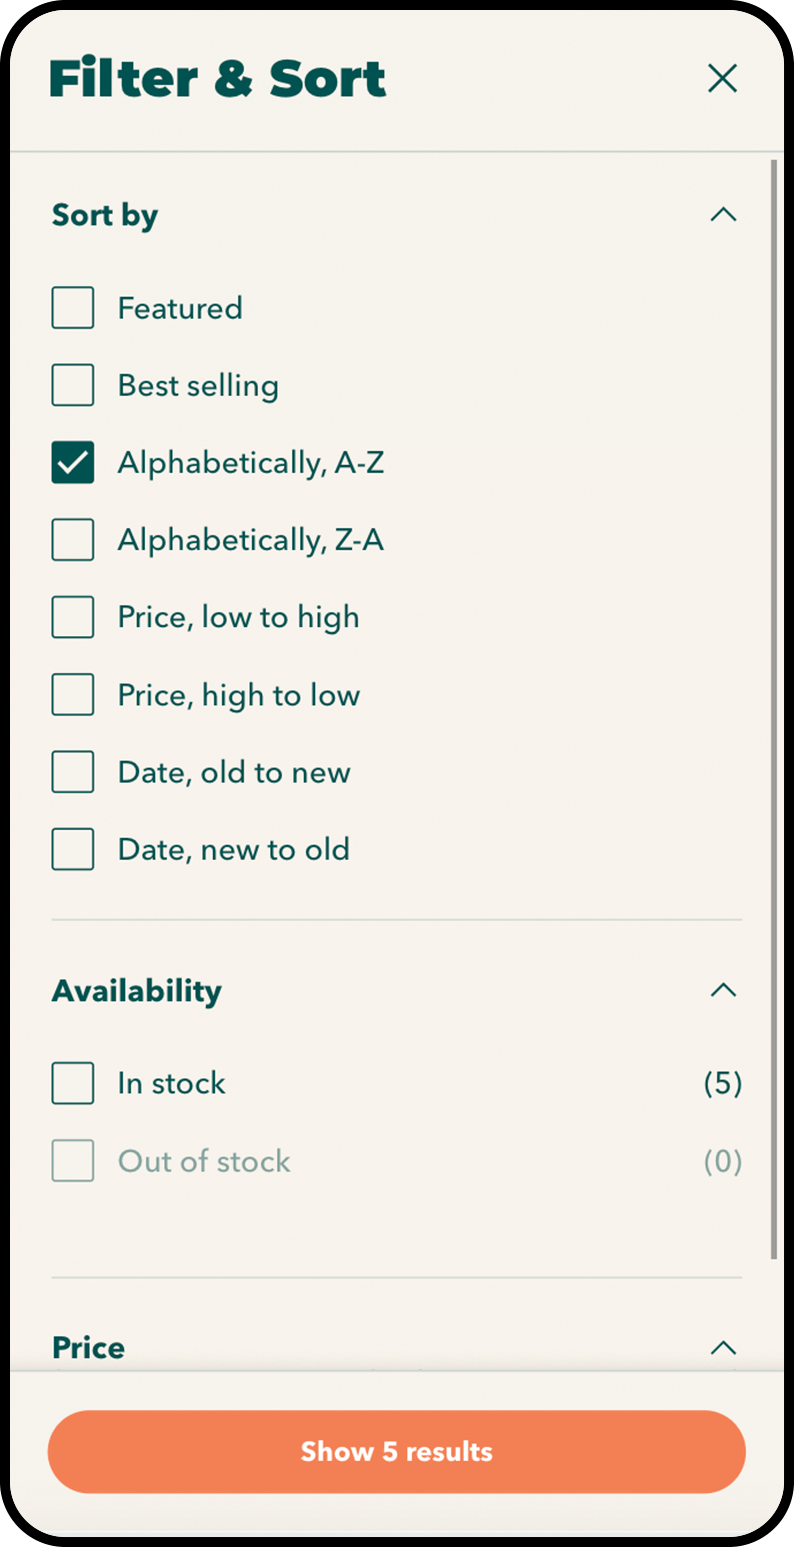Click the Out of stock checkbox
This screenshot has width=794, height=1547.
[x=73, y=1161]
